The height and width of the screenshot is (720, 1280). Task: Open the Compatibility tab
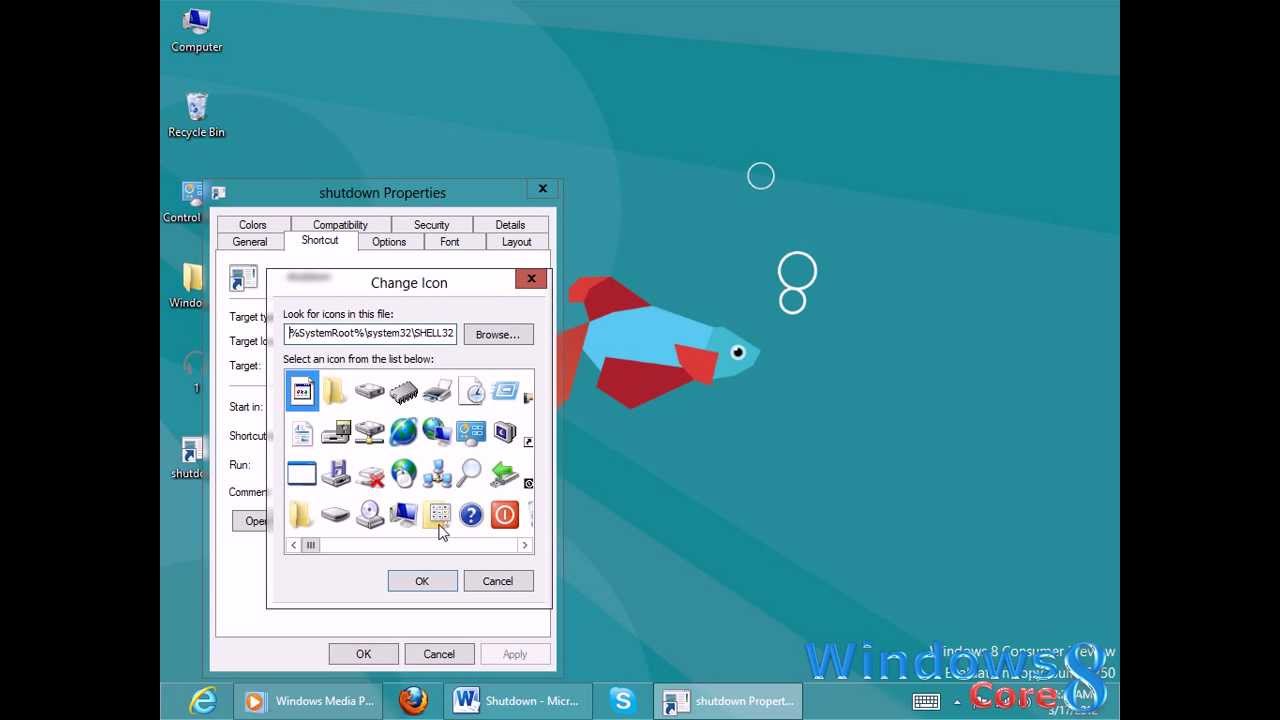340,225
